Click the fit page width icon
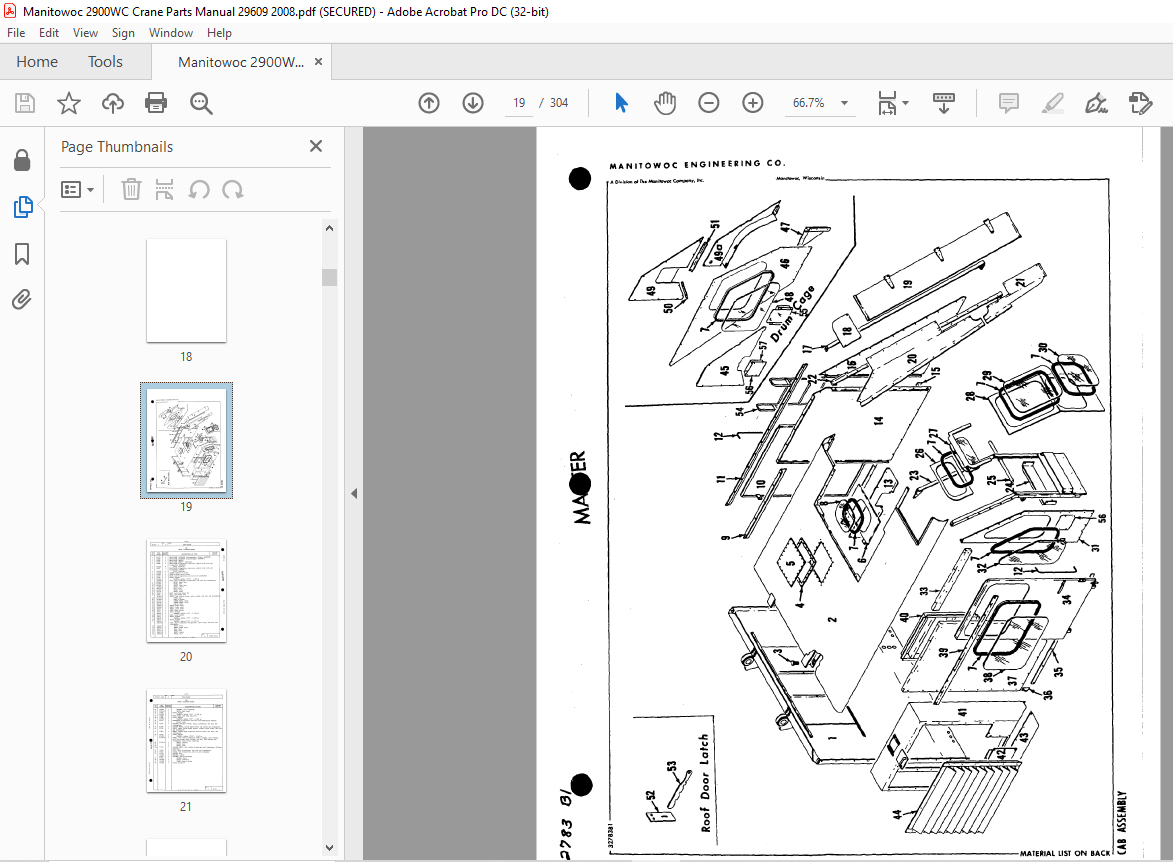 point(886,103)
